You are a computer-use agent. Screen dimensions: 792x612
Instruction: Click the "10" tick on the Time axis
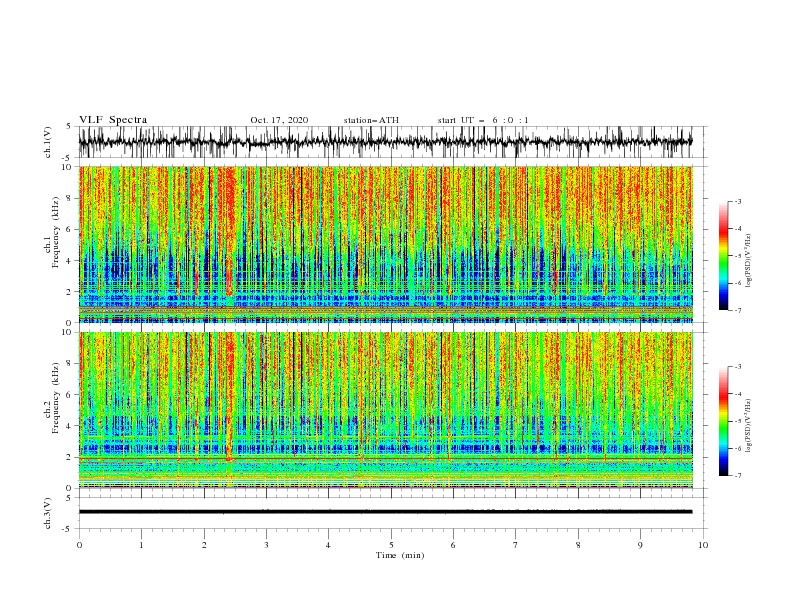point(703,545)
